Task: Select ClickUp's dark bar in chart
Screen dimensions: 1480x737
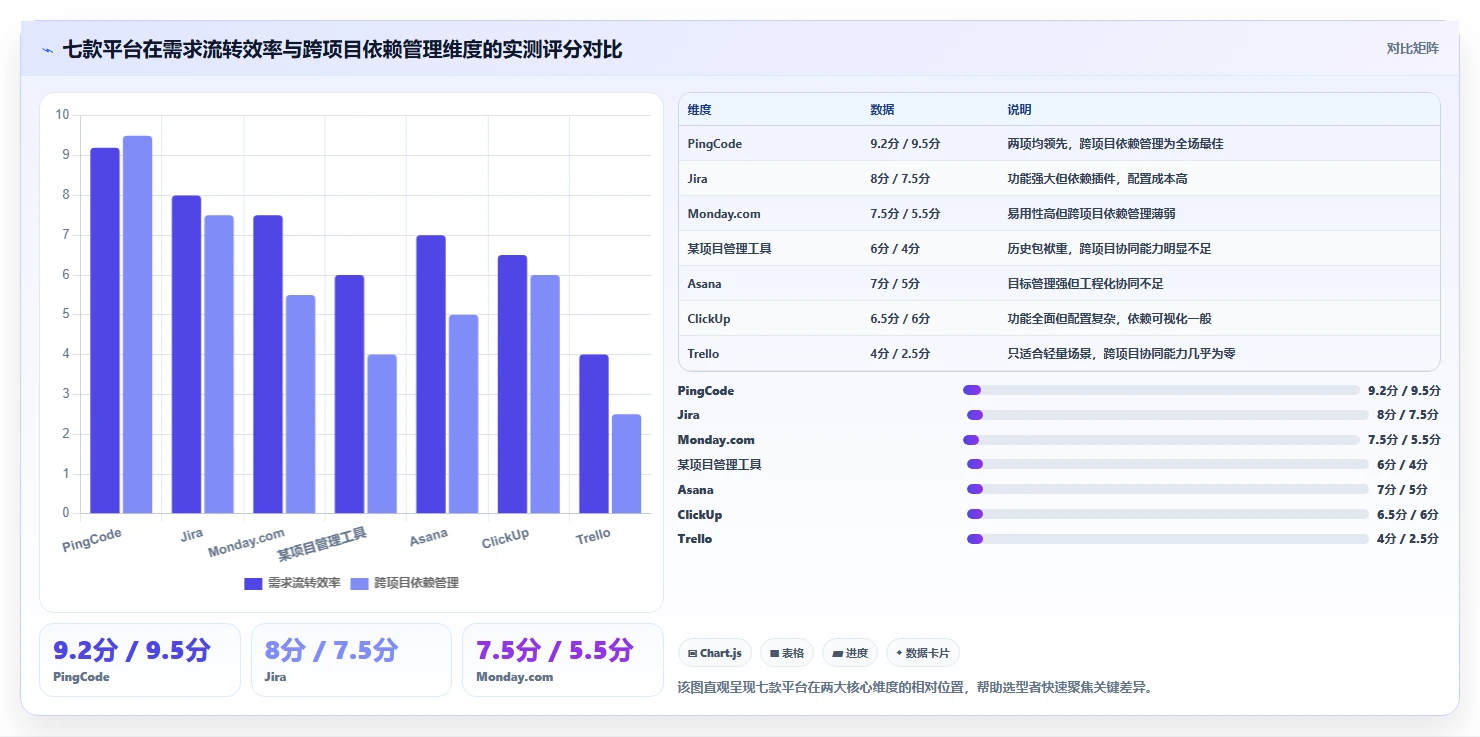Action: pos(512,385)
